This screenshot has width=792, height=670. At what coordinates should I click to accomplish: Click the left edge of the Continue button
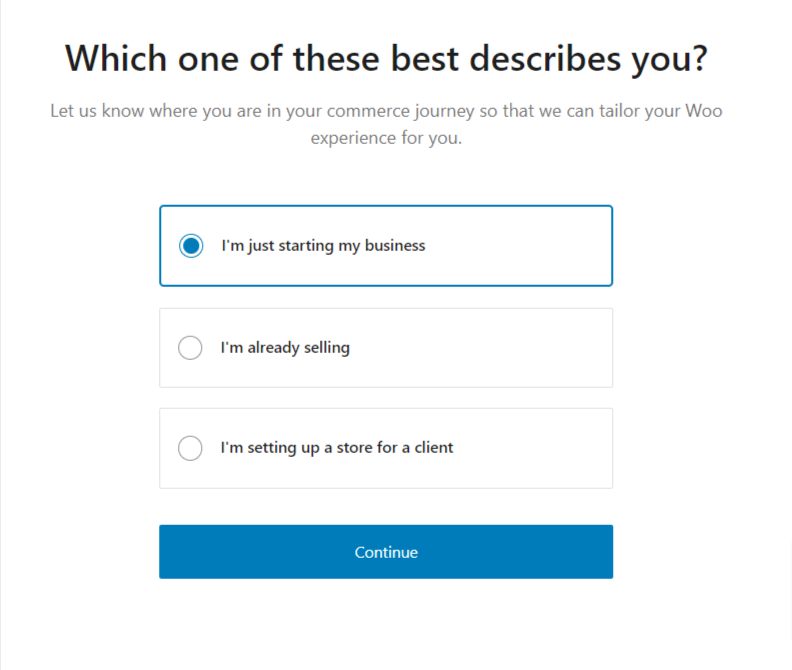[172, 552]
